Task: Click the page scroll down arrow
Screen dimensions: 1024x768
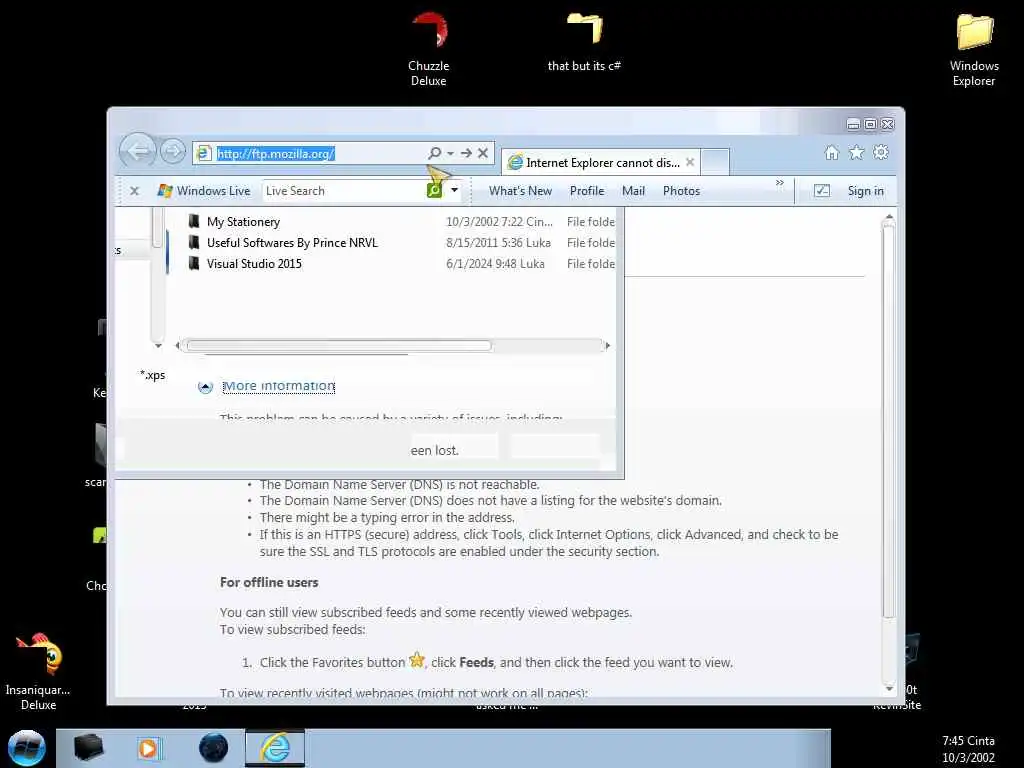Action: click(889, 688)
